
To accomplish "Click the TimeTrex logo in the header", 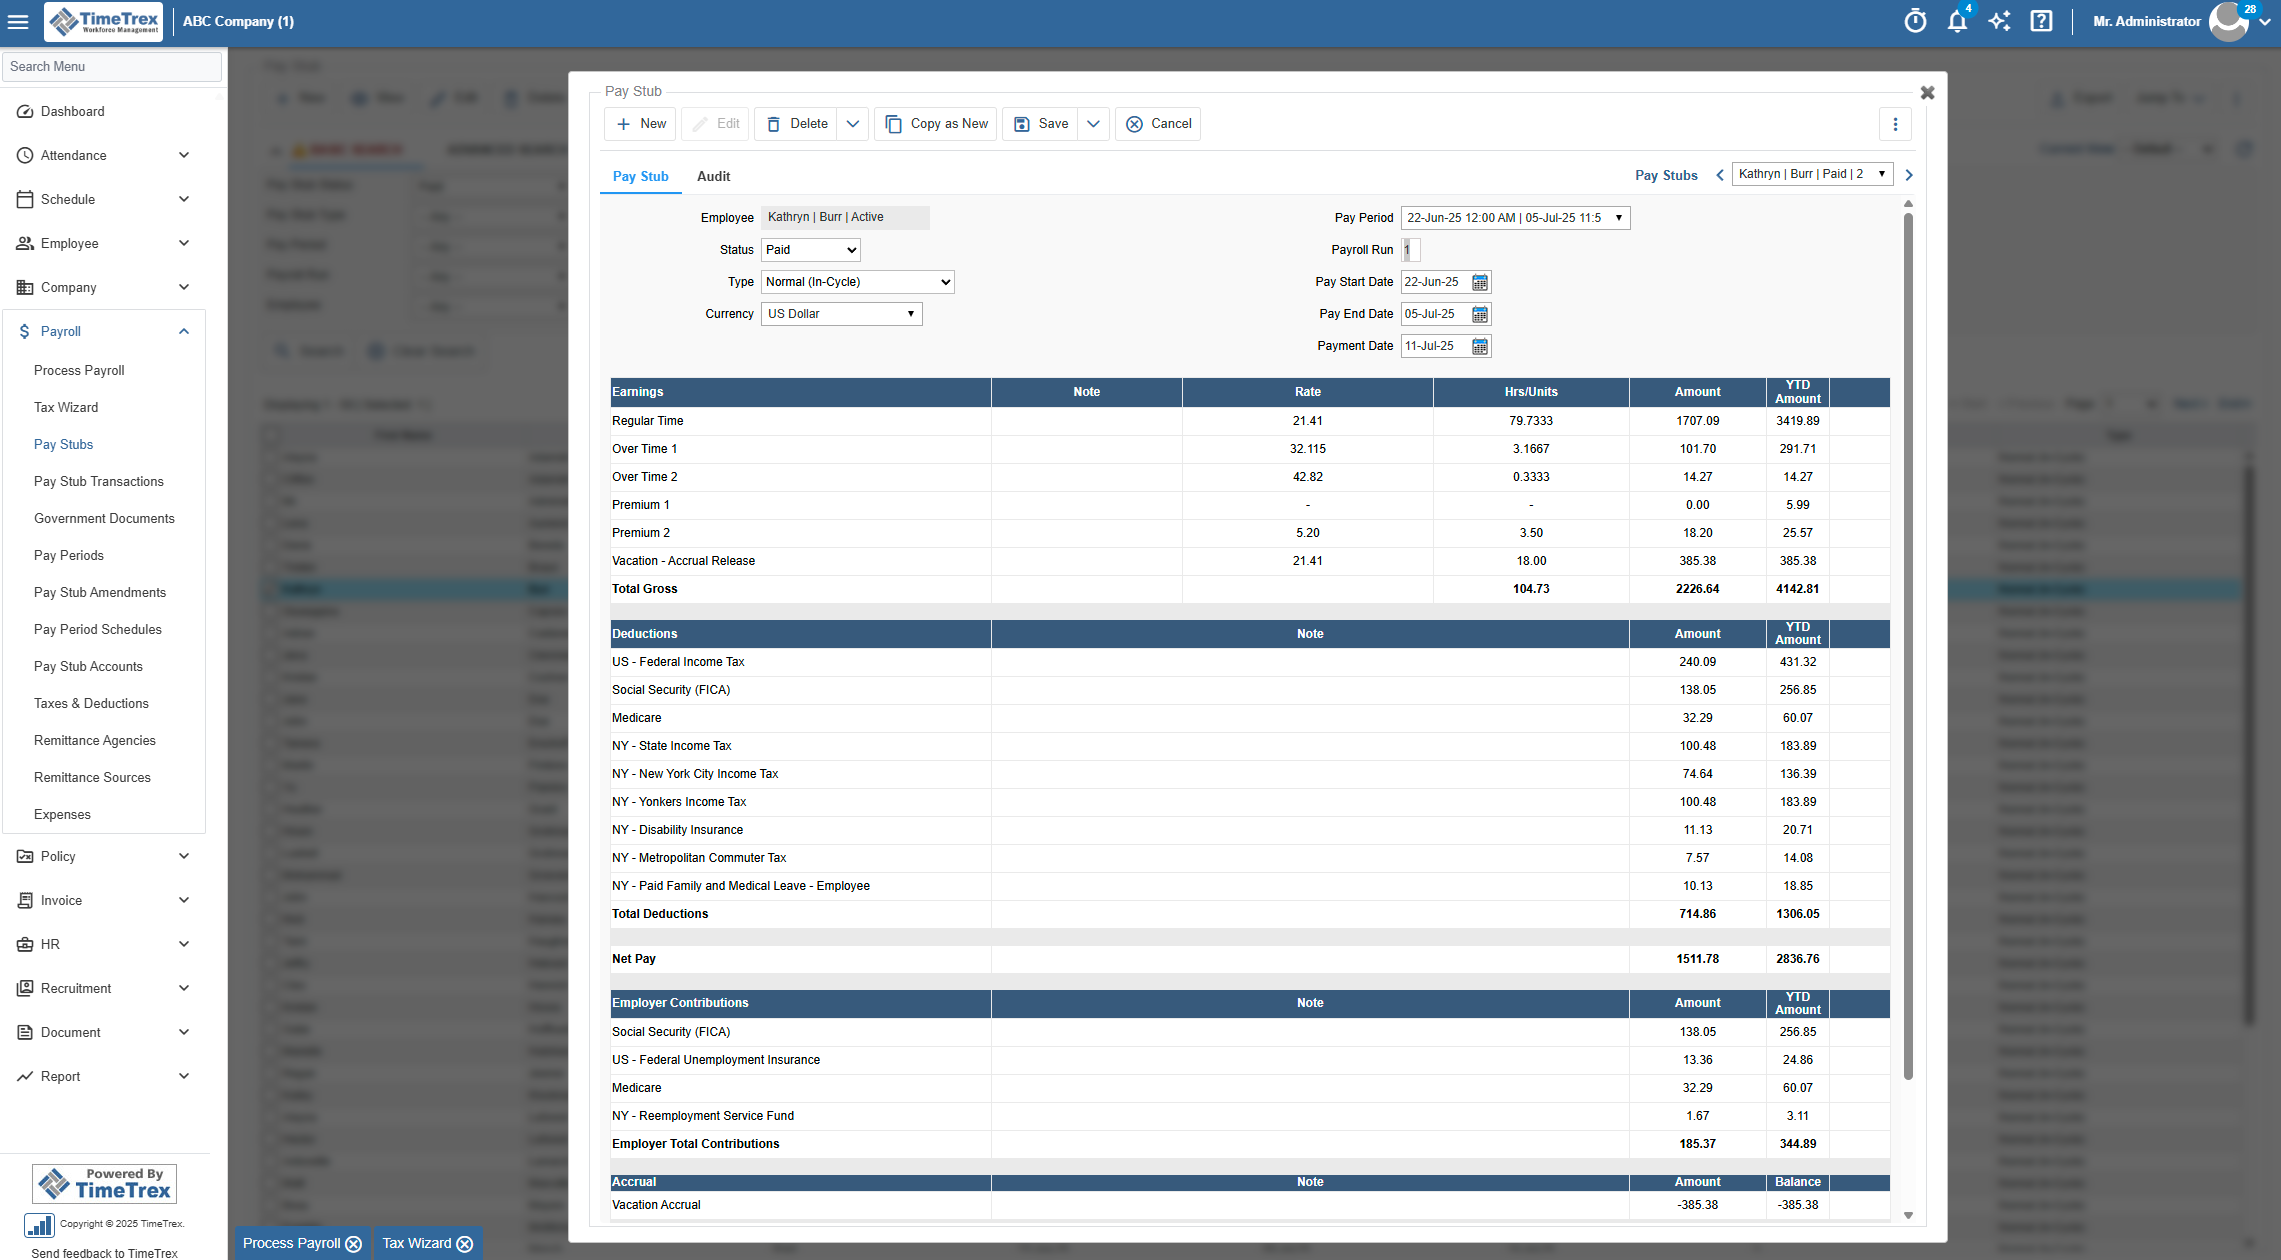I will (103, 21).
